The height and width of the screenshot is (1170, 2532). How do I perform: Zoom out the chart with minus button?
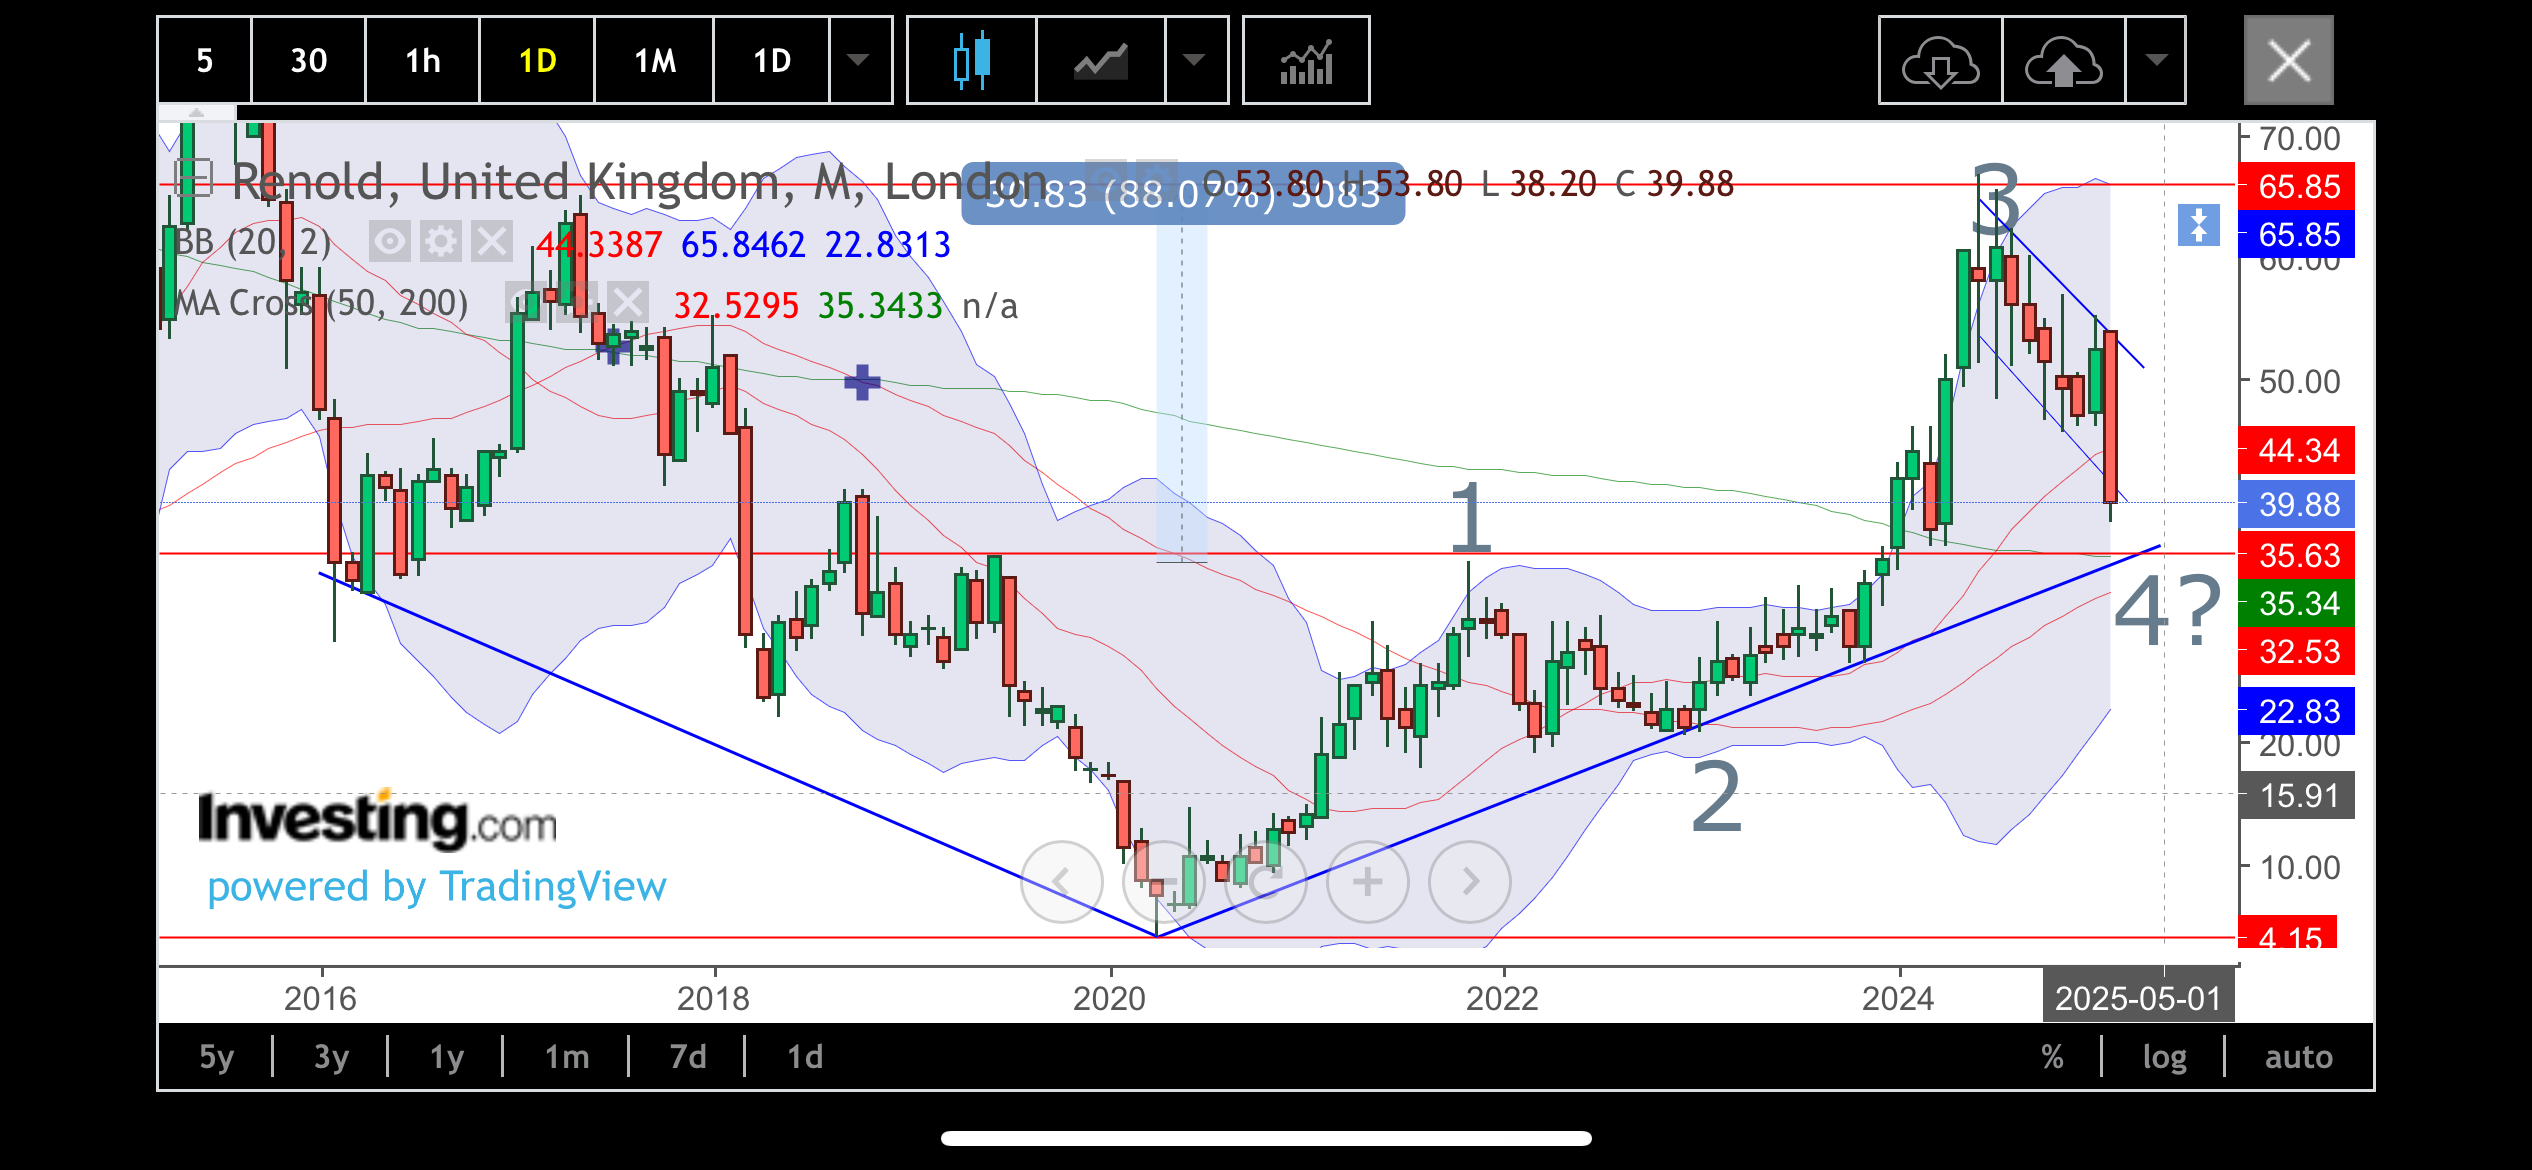coord(1164,882)
